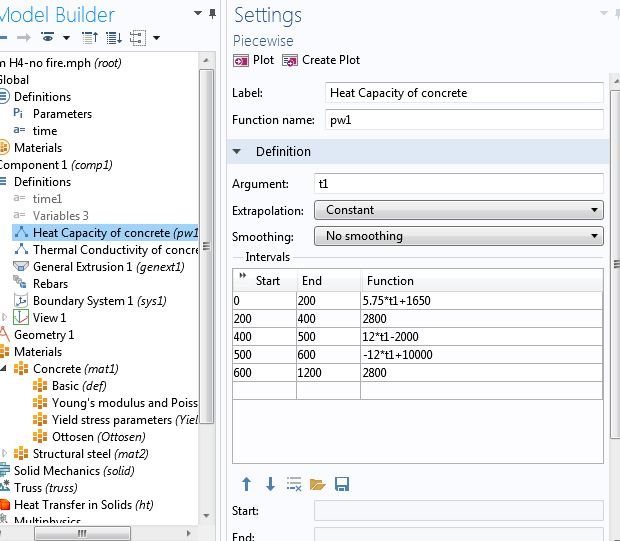
Task: Click the Show eye icon in Model Builder toolbar
Action: [x=48, y=38]
